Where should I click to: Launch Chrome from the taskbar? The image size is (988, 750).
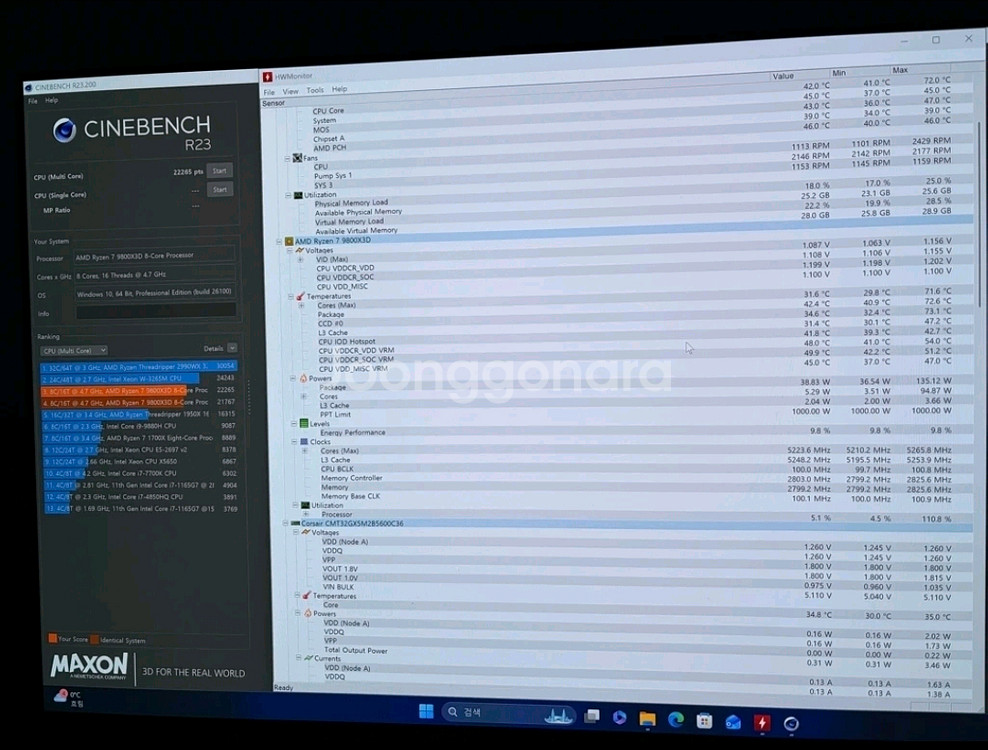point(674,717)
